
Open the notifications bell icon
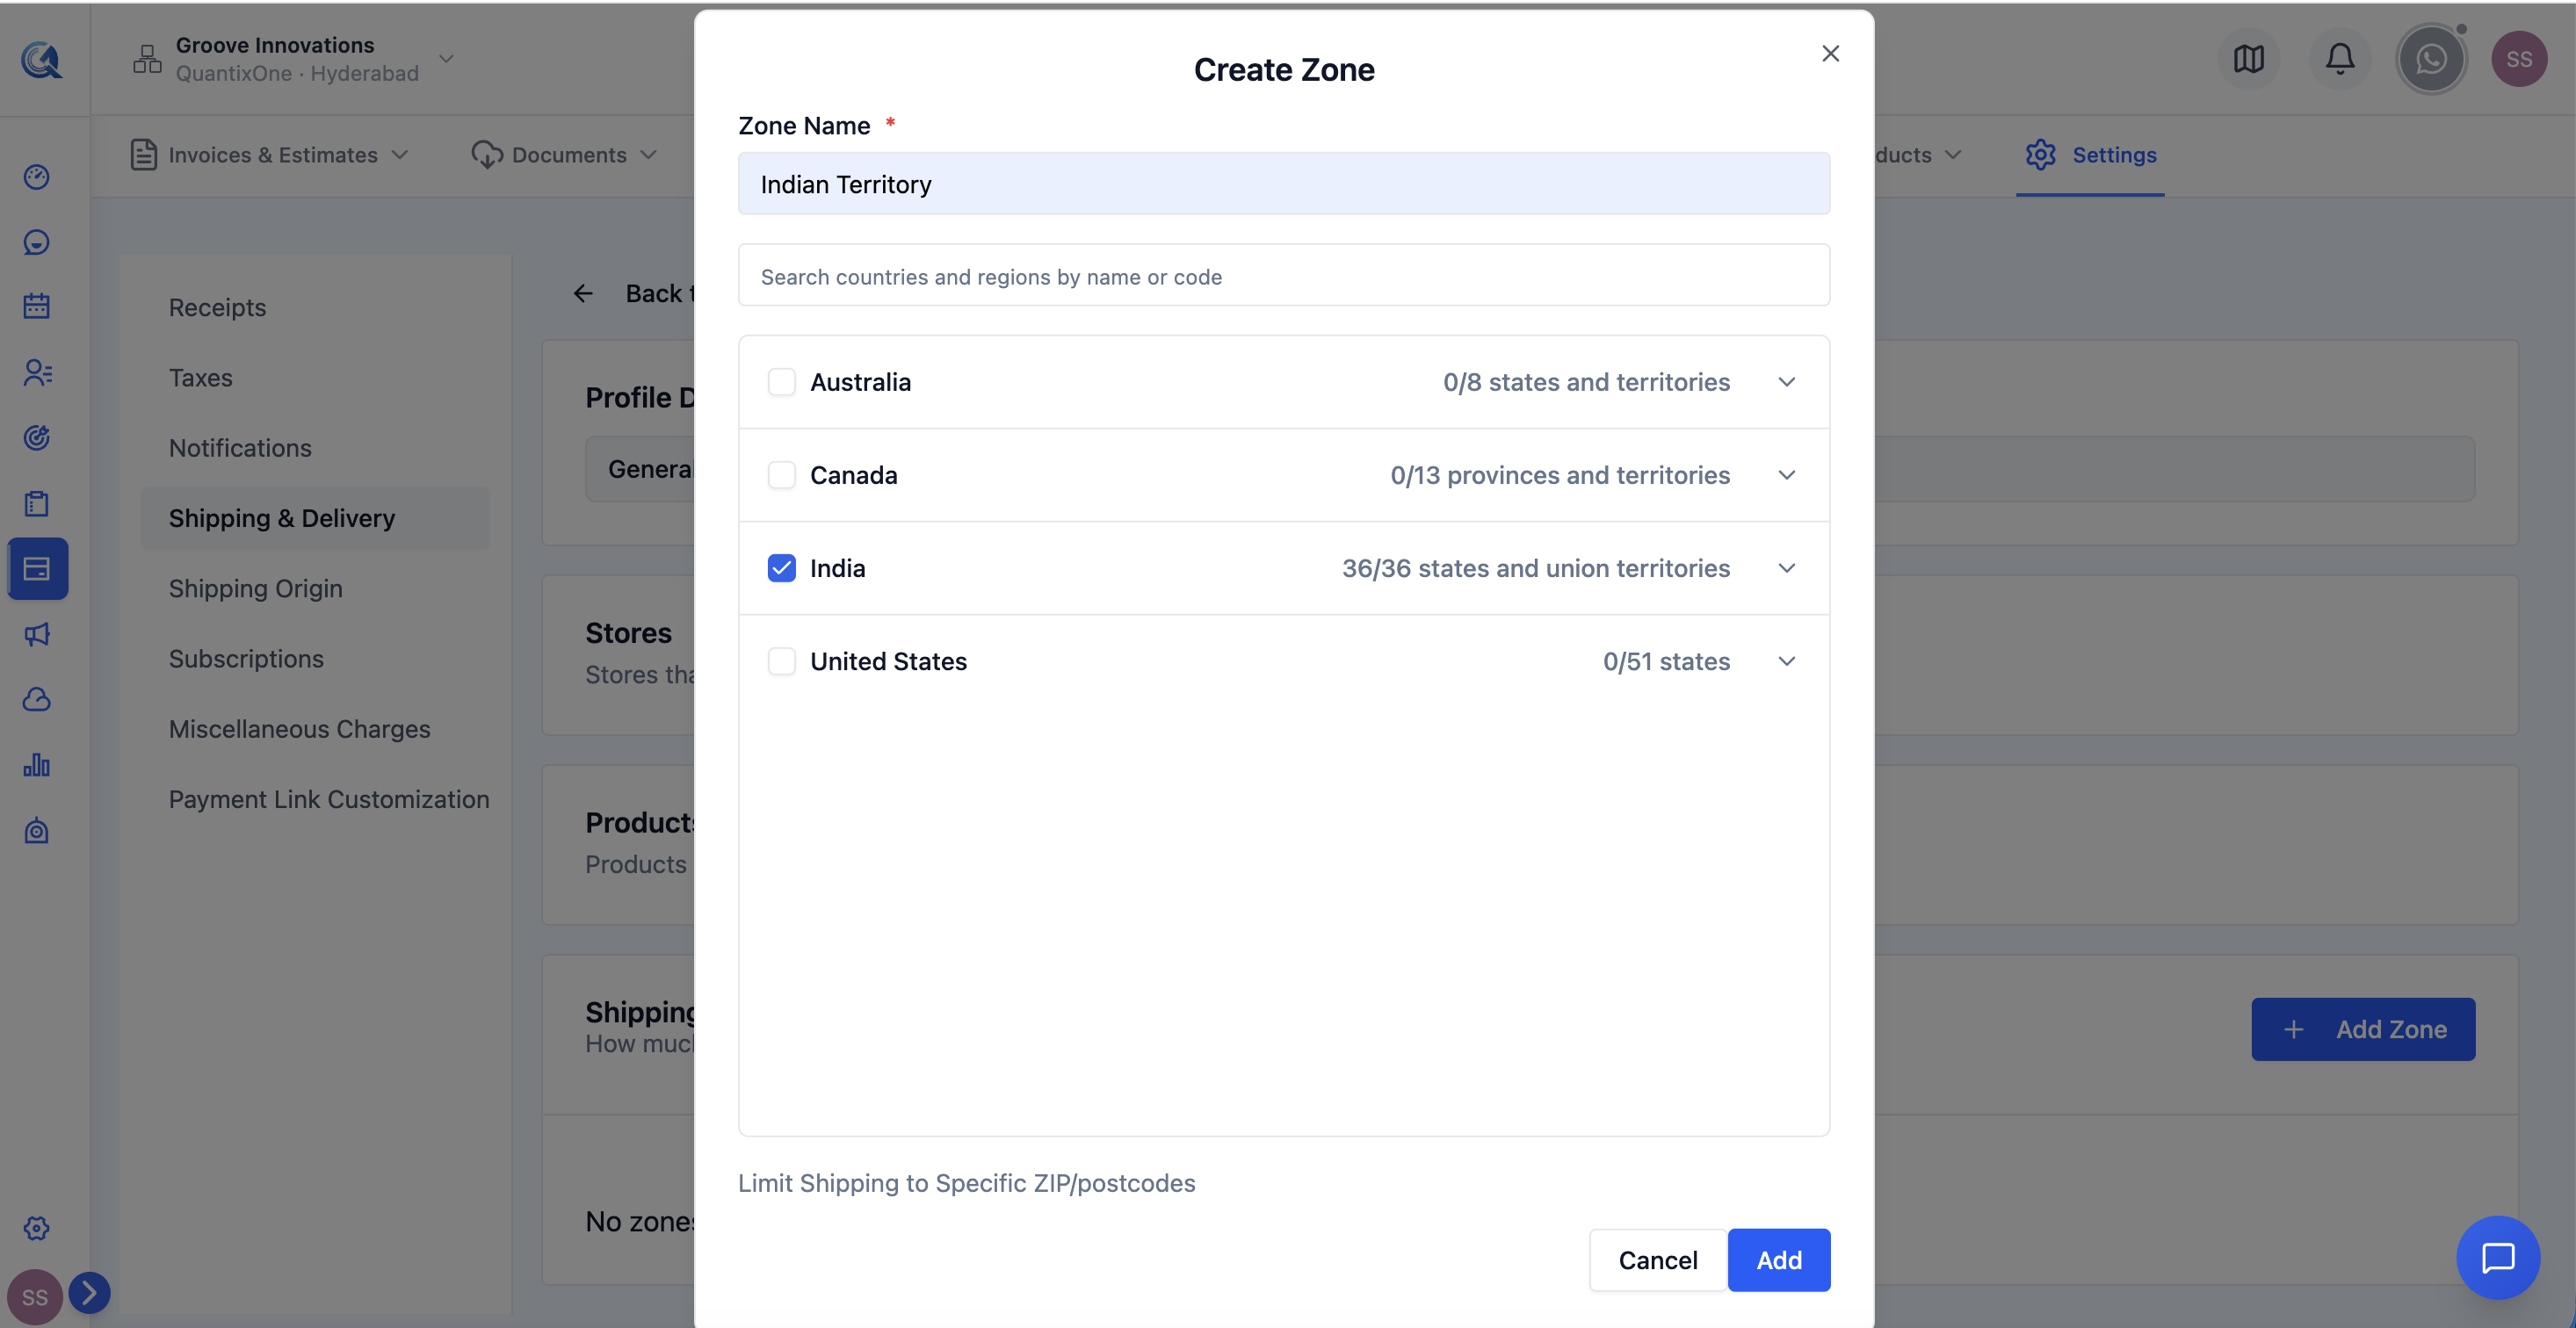(2339, 59)
